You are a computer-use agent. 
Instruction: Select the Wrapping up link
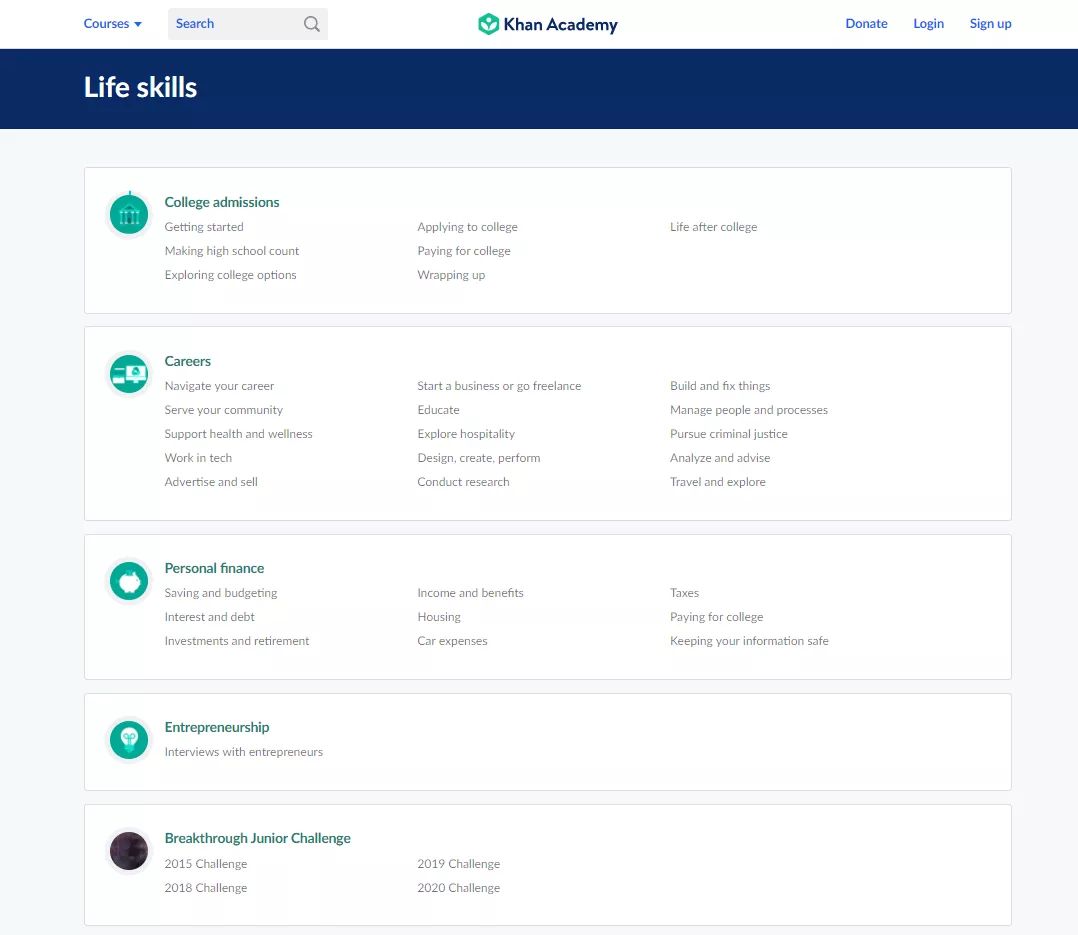pyautogui.click(x=451, y=275)
